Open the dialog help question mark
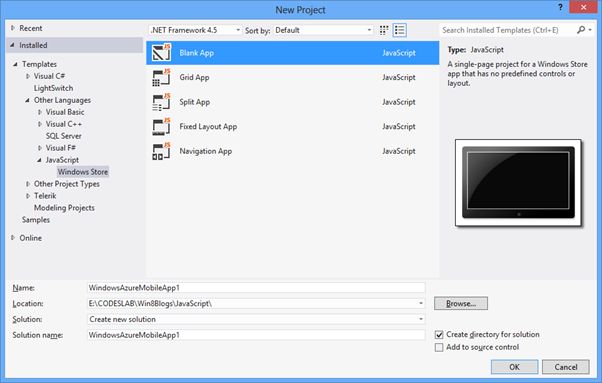The width and height of the screenshot is (602, 383). (x=561, y=7)
